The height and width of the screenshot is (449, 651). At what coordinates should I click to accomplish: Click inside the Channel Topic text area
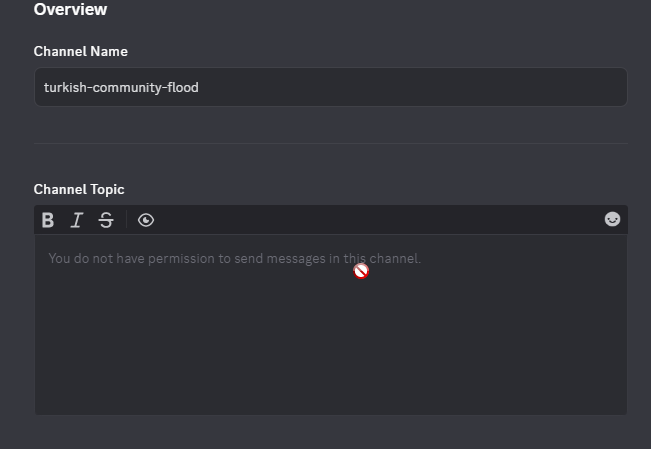click(330, 324)
